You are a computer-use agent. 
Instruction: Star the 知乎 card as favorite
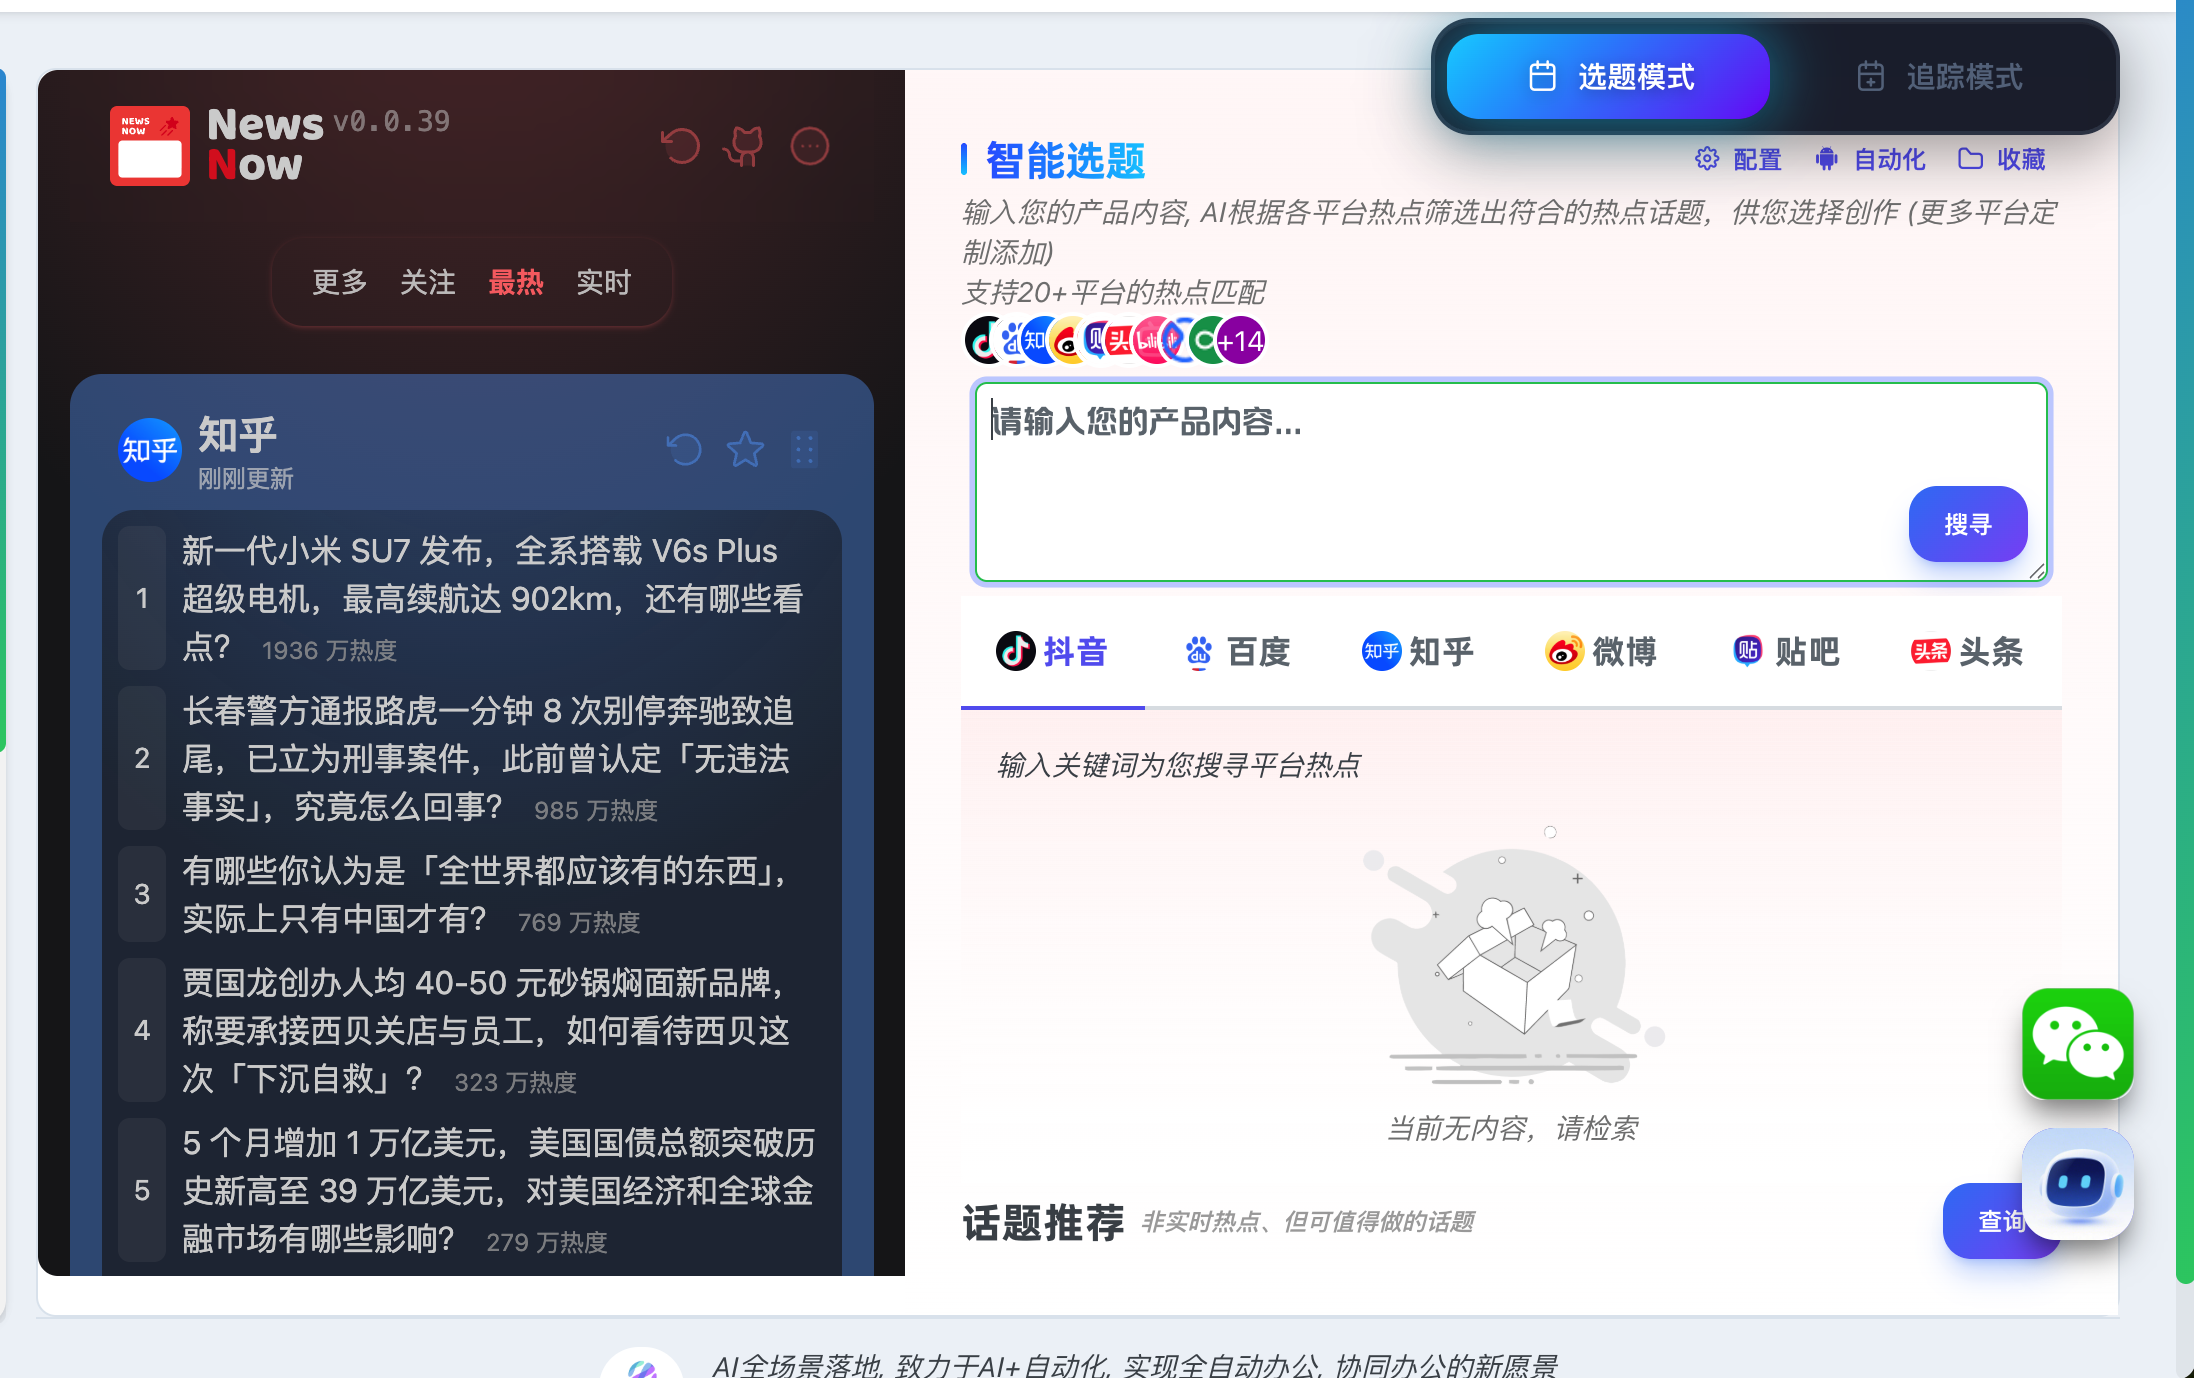pyautogui.click(x=745, y=450)
